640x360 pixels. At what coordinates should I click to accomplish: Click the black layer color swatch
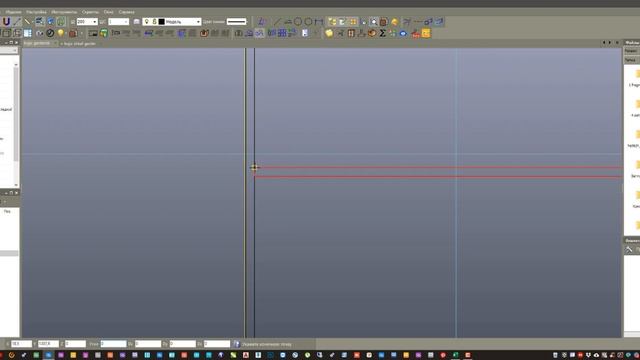point(161,22)
